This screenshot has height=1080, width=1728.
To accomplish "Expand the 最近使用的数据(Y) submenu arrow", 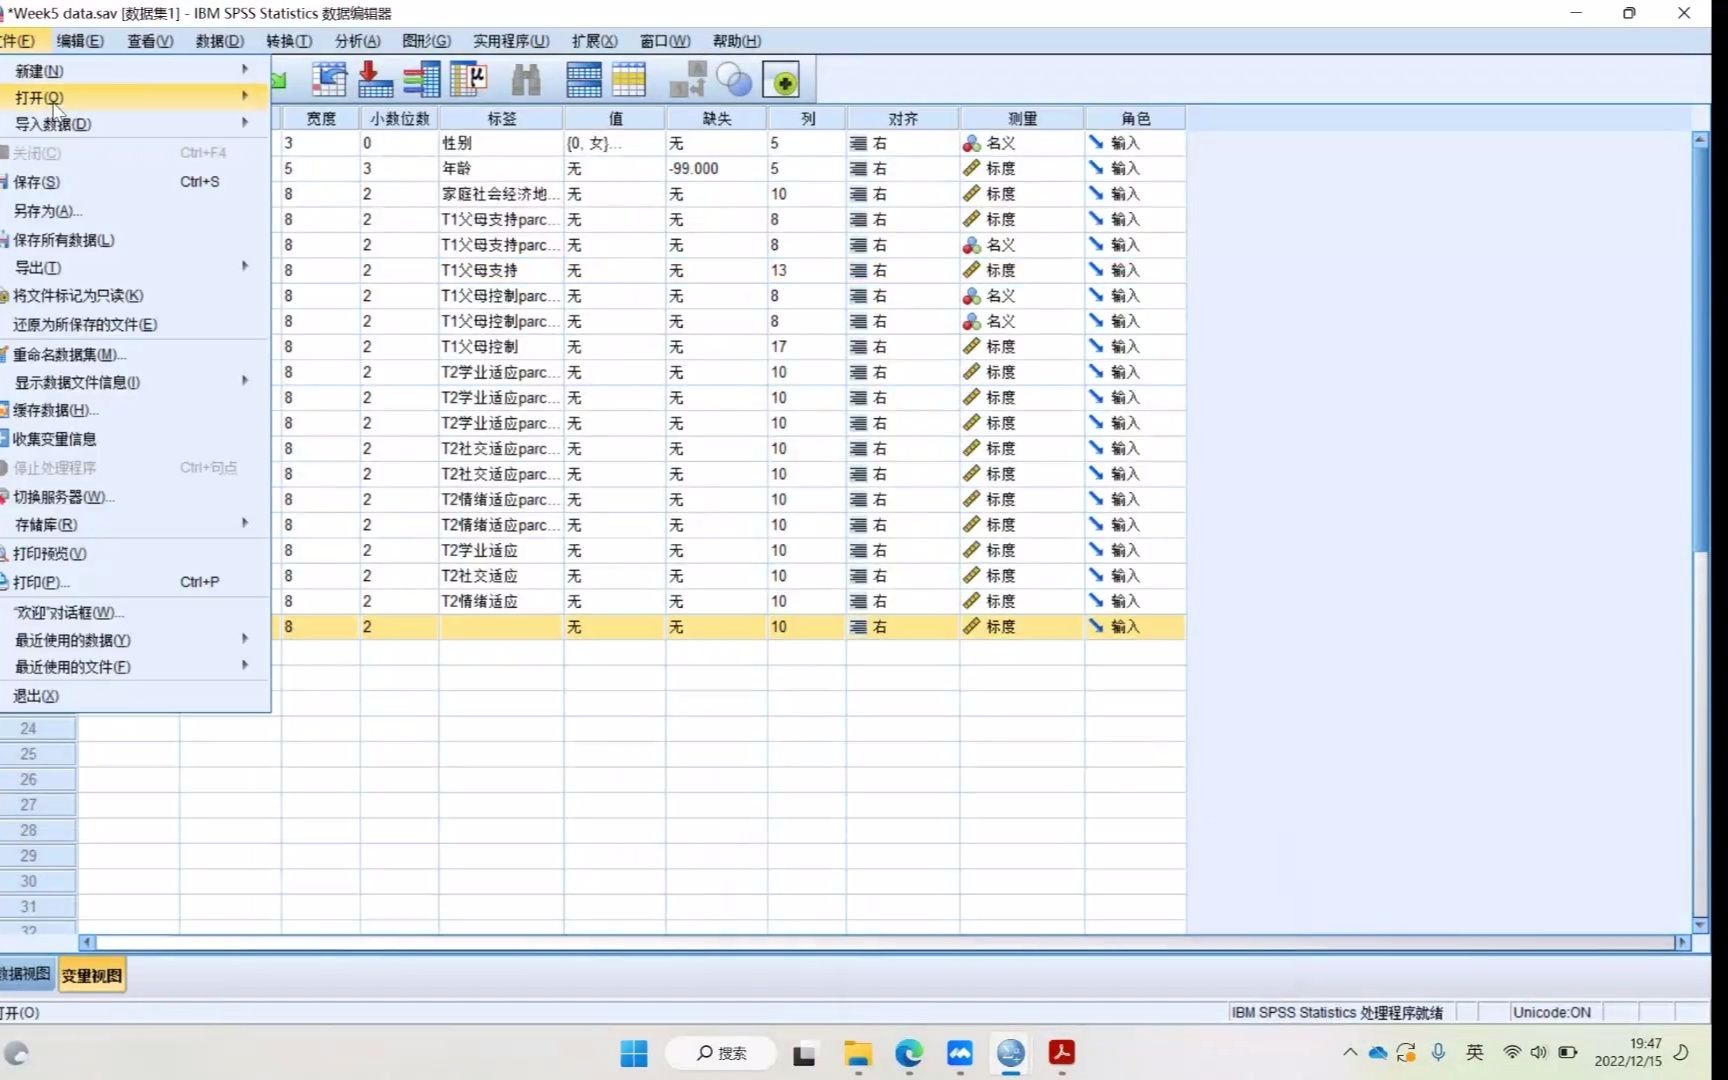I will 245,638.
